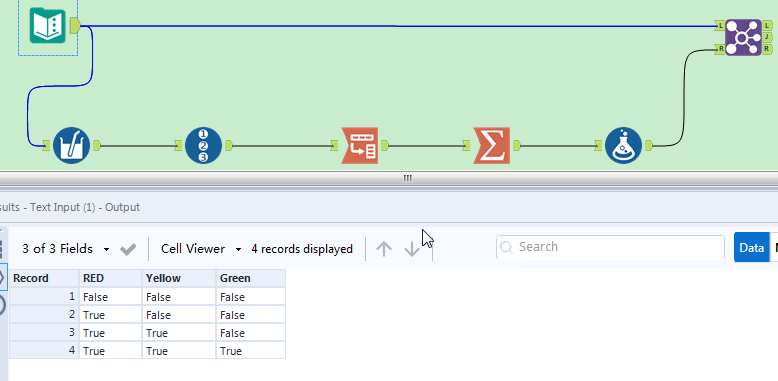
Task: Click the Join tool L output anchor
Action: tap(767, 25)
